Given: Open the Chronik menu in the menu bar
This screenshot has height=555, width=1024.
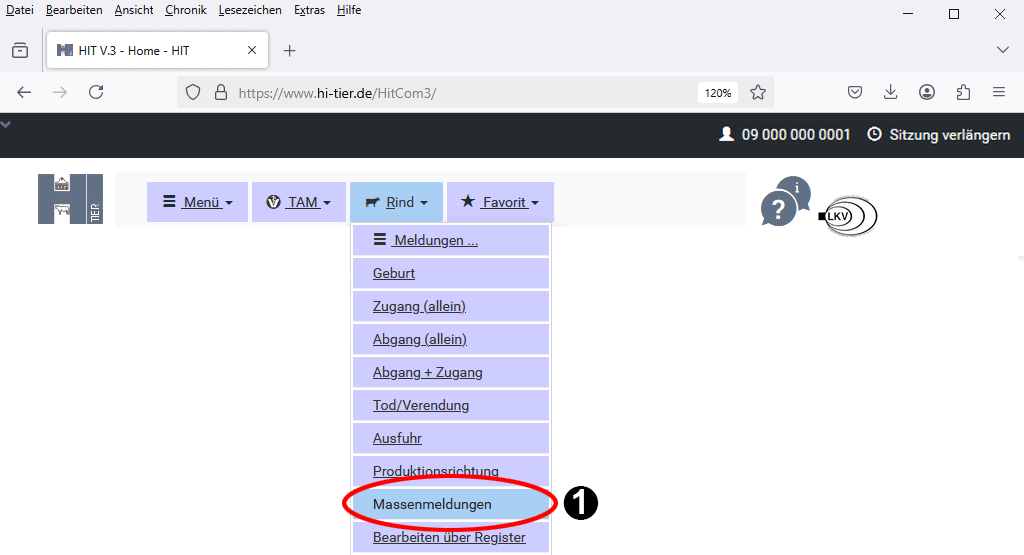Looking at the screenshot, I should pyautogui.click(x=185, y=10).
